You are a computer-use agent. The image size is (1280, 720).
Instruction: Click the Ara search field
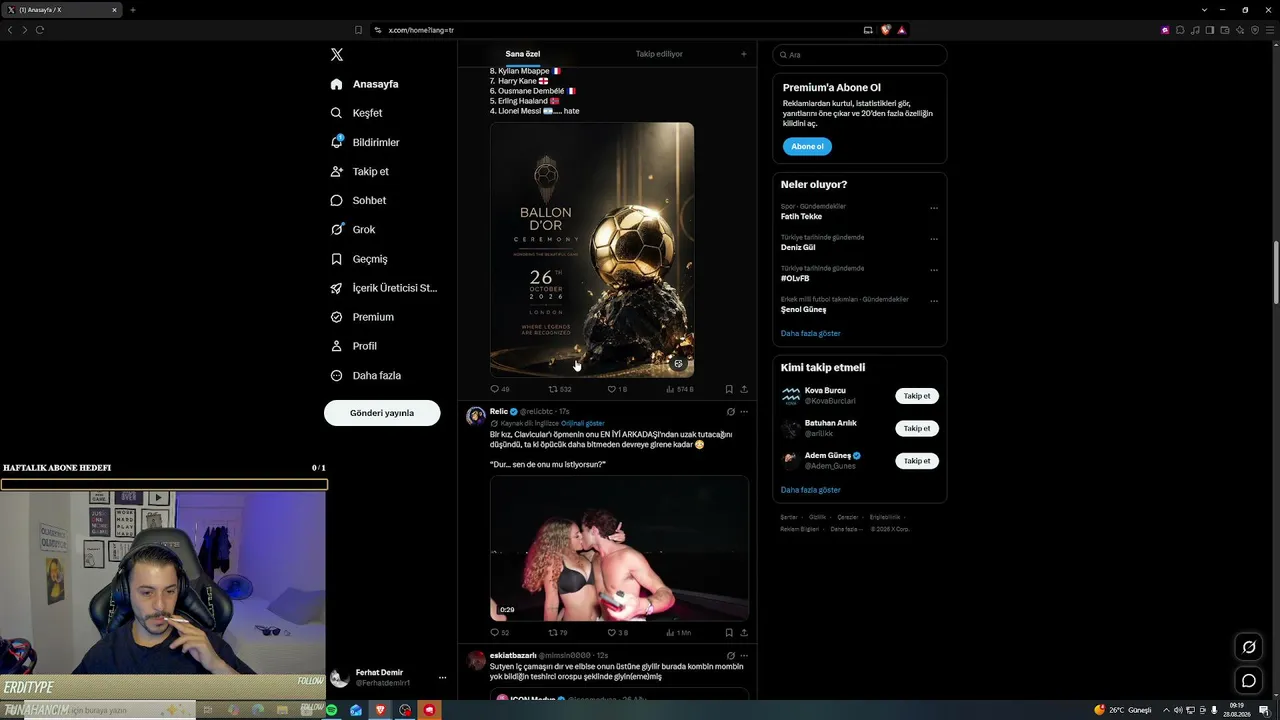click(x=860, y=55)
